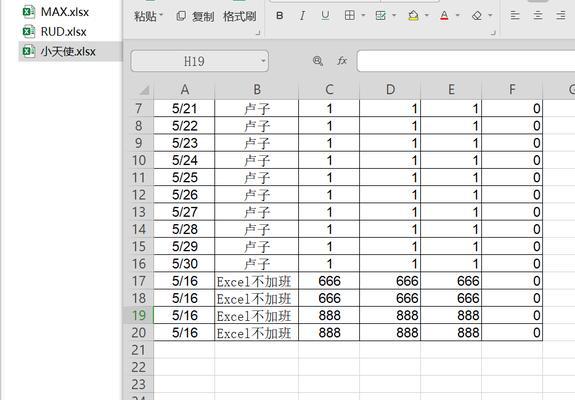This screenshot has height=400, width=575.
Task: Expand the Name Box dropdown for H19
Action: [x=263, y=61]
